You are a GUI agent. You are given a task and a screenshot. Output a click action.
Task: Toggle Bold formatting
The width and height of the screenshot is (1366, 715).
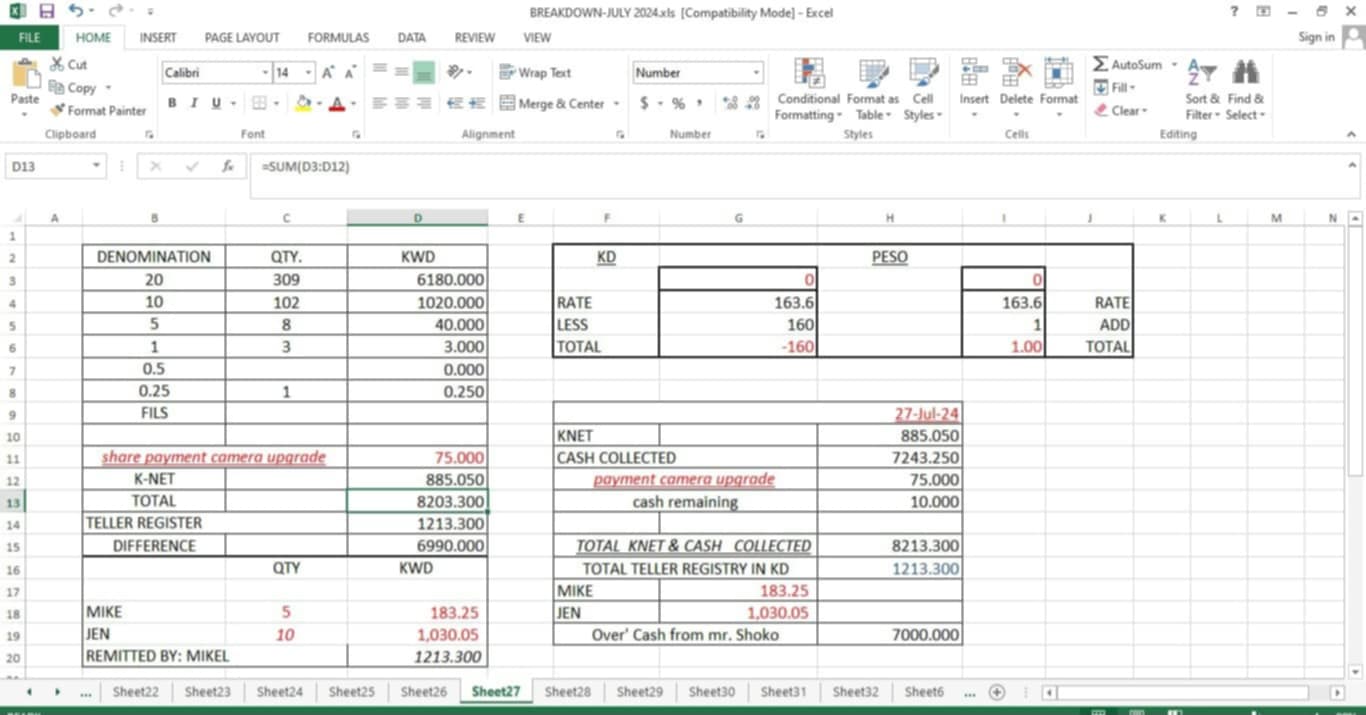tap(172, 103)
